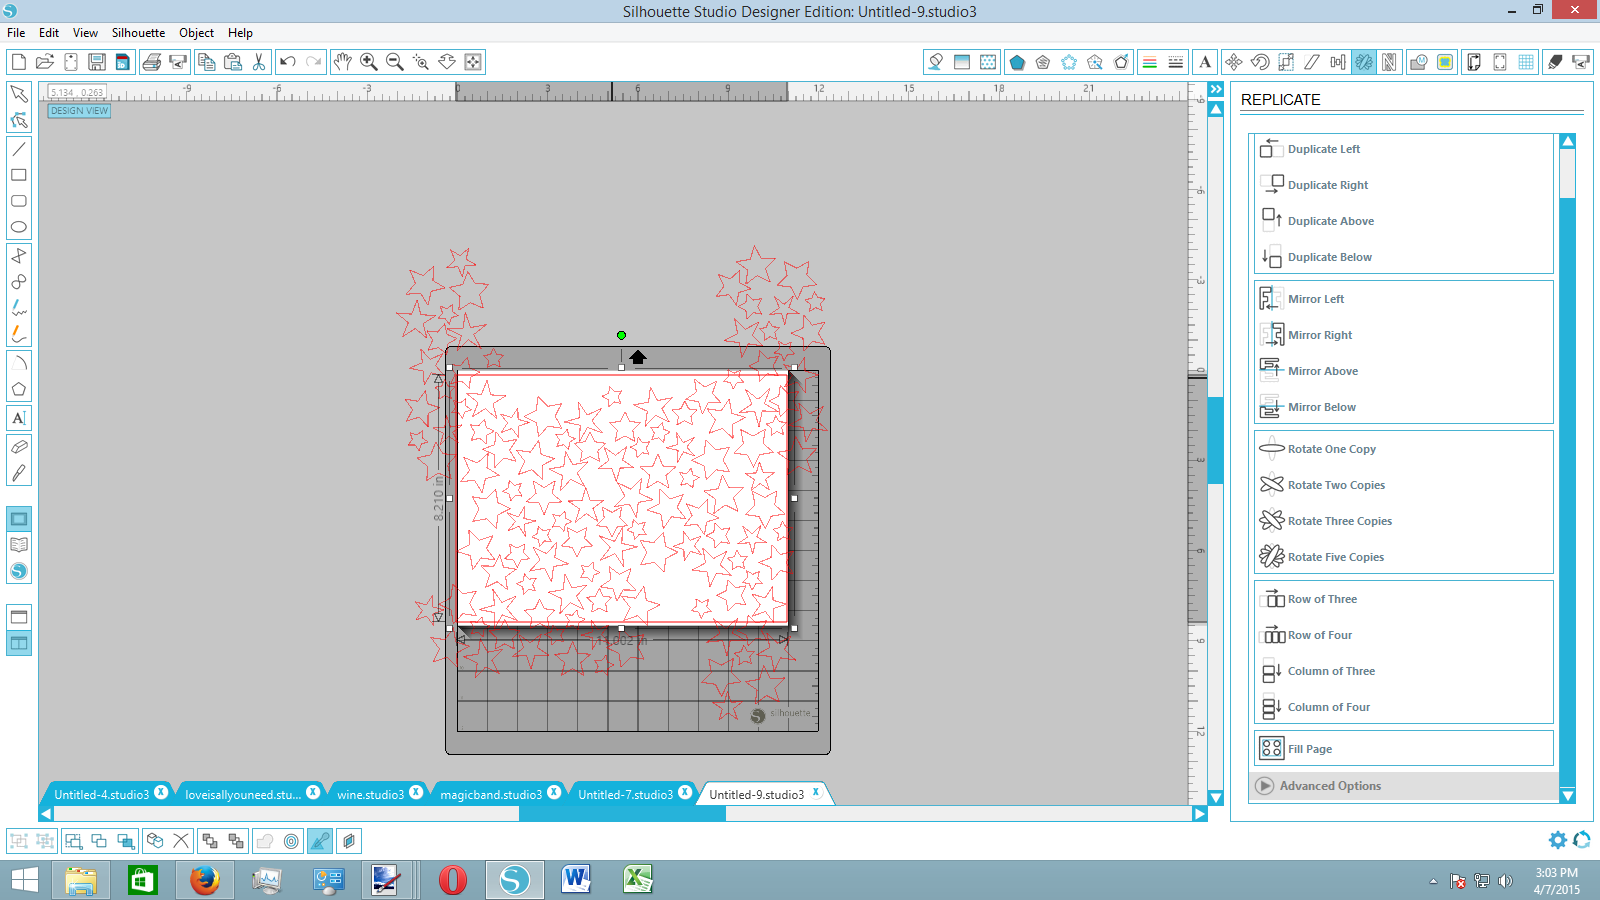
Task: Collapse the side panel double-arrow
Action: [1216, 89]
